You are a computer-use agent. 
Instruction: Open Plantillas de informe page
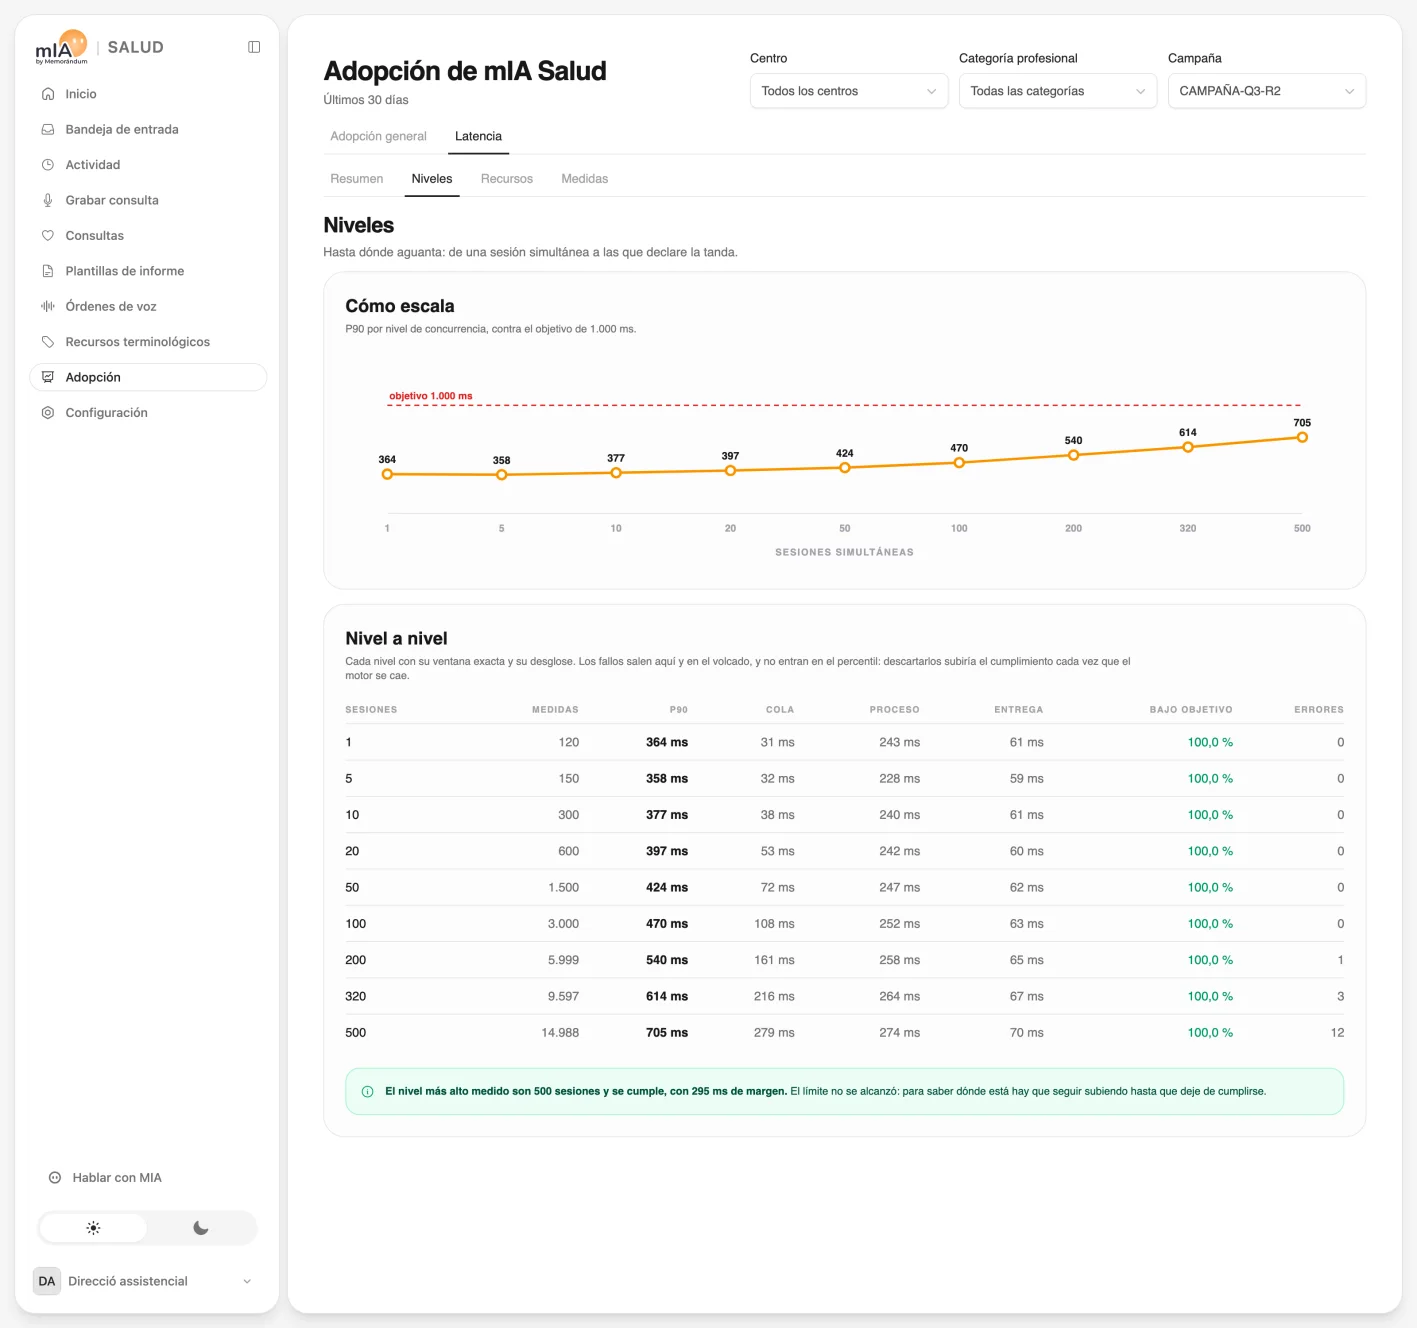point(148,271)
